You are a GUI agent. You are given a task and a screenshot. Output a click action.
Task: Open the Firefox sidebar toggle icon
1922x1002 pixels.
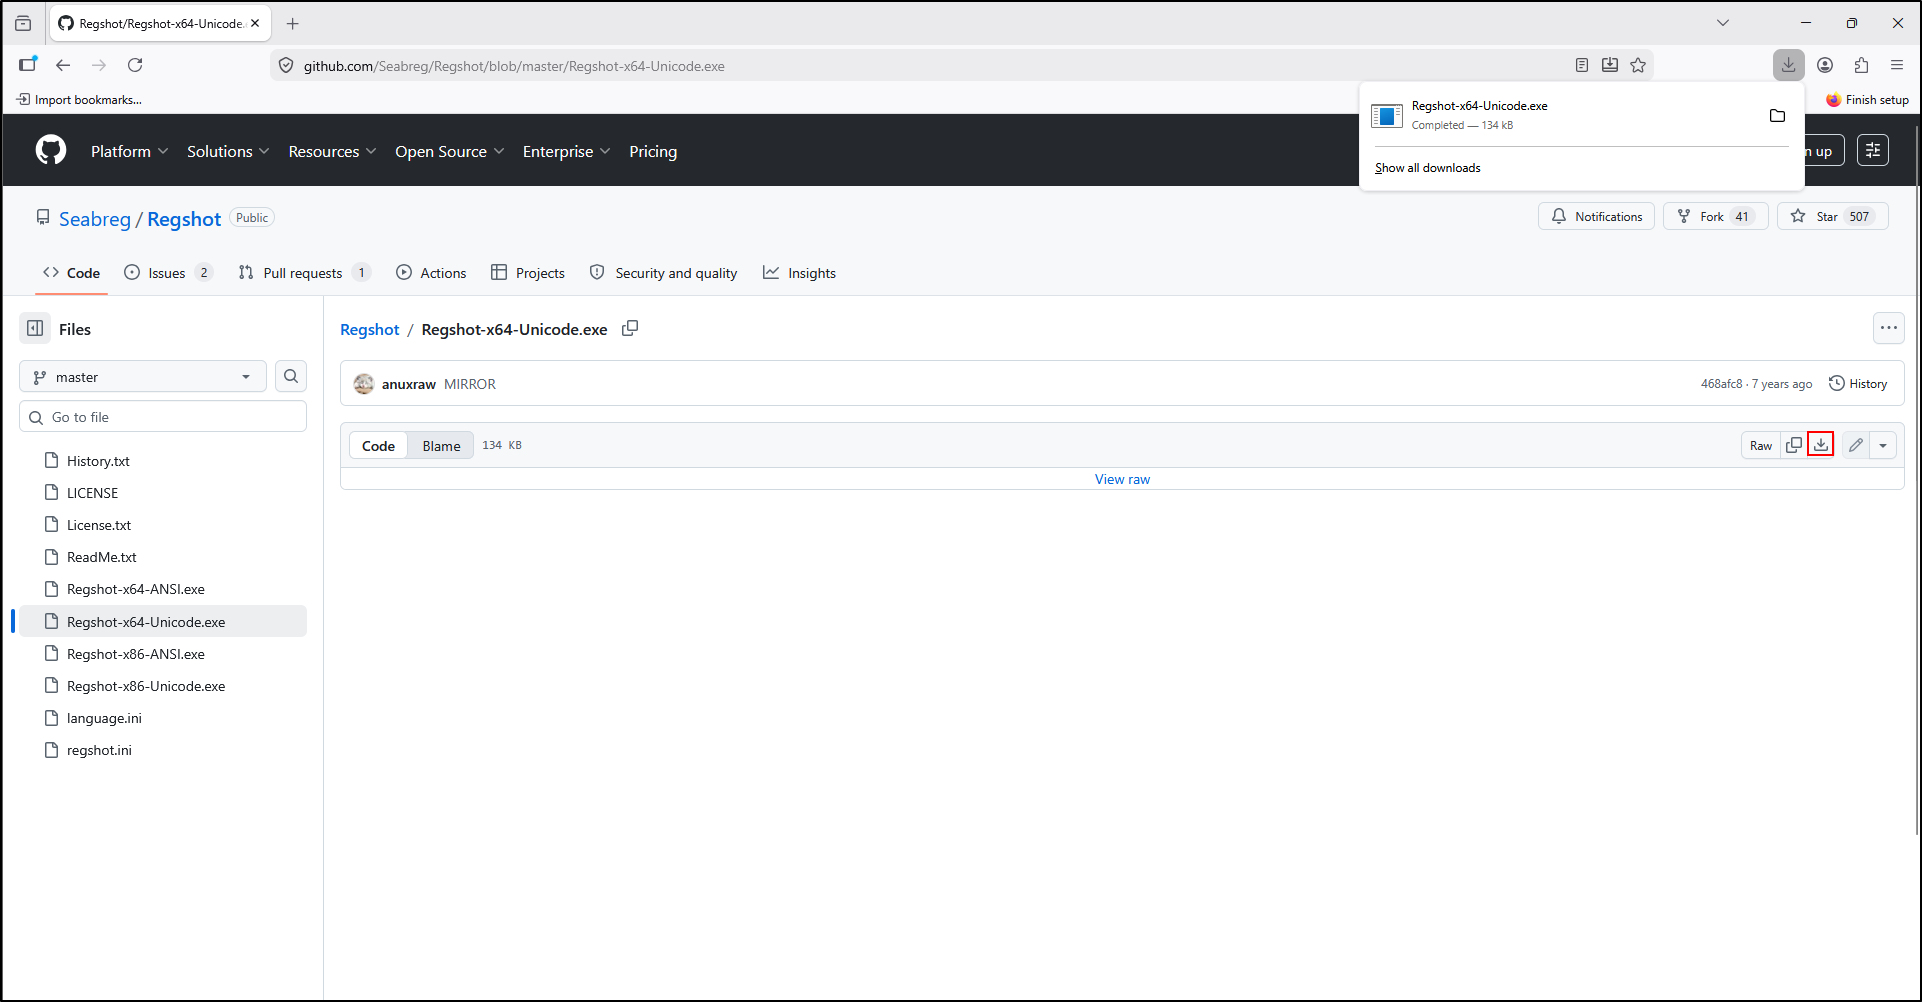pos(27,65)
